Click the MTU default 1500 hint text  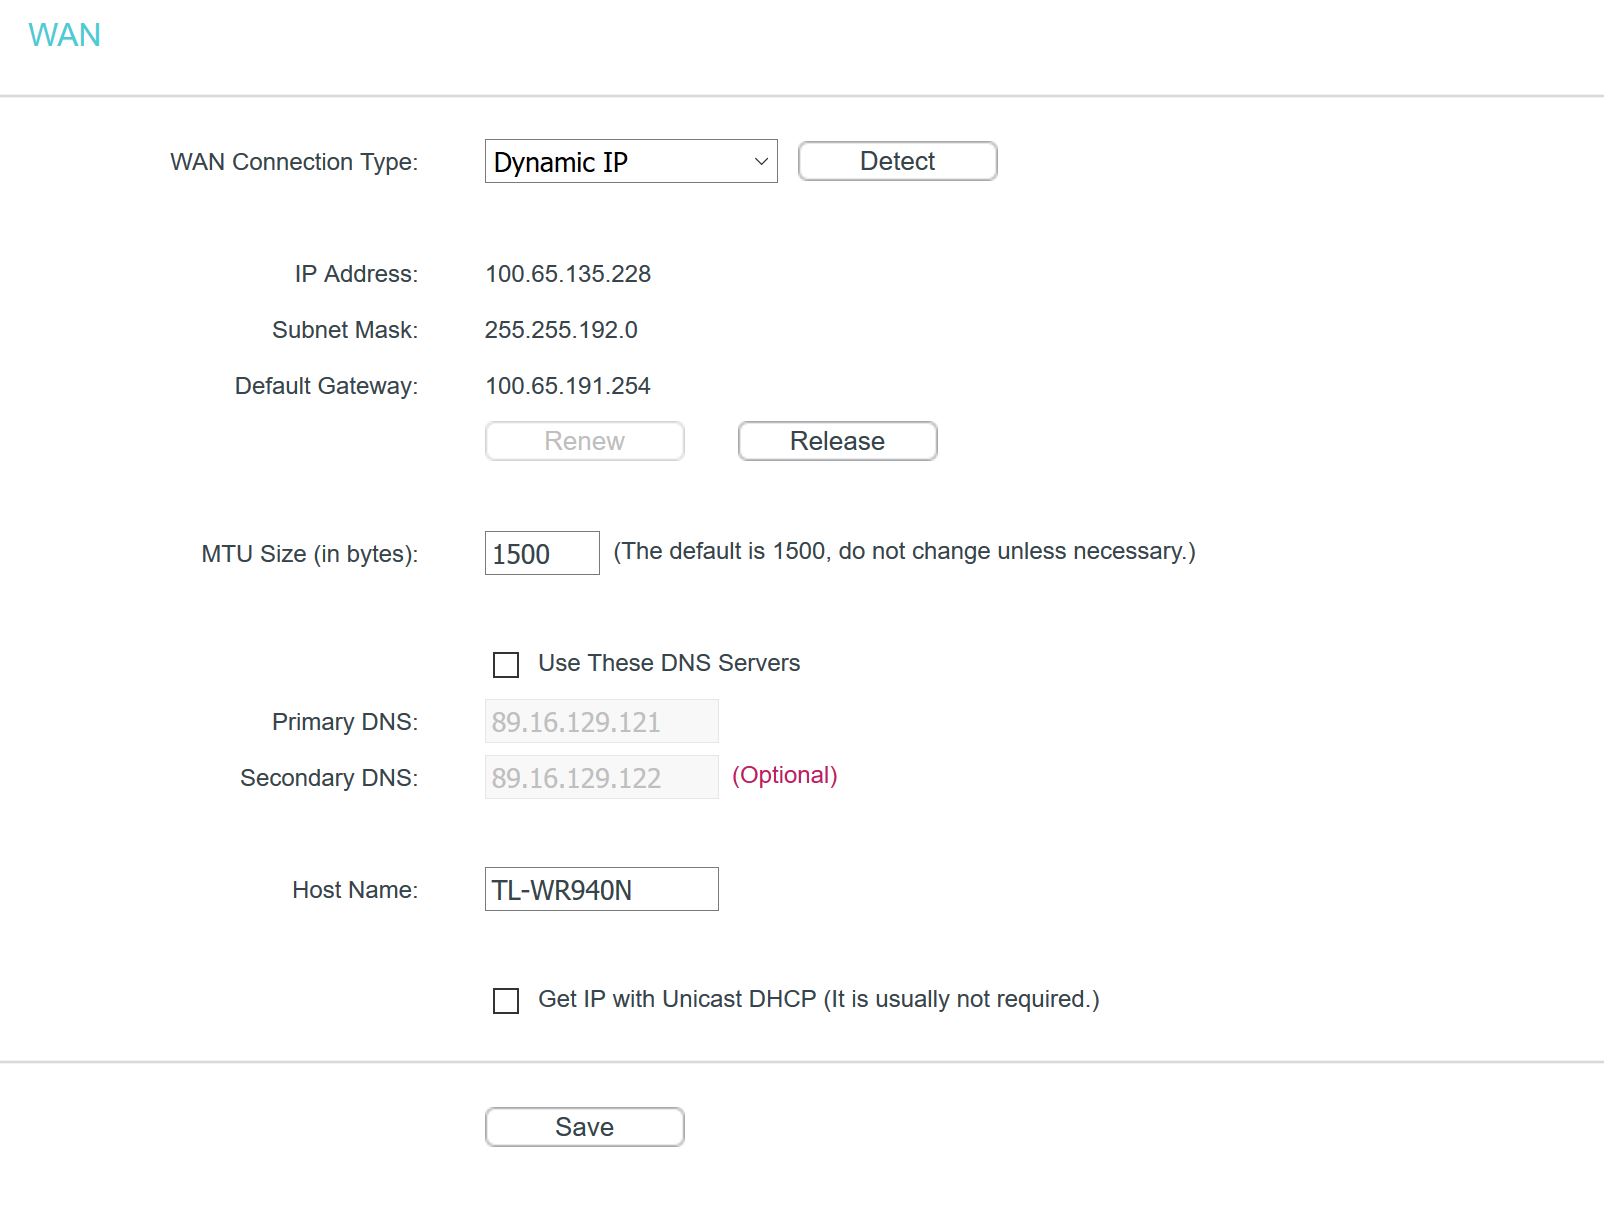903,552
